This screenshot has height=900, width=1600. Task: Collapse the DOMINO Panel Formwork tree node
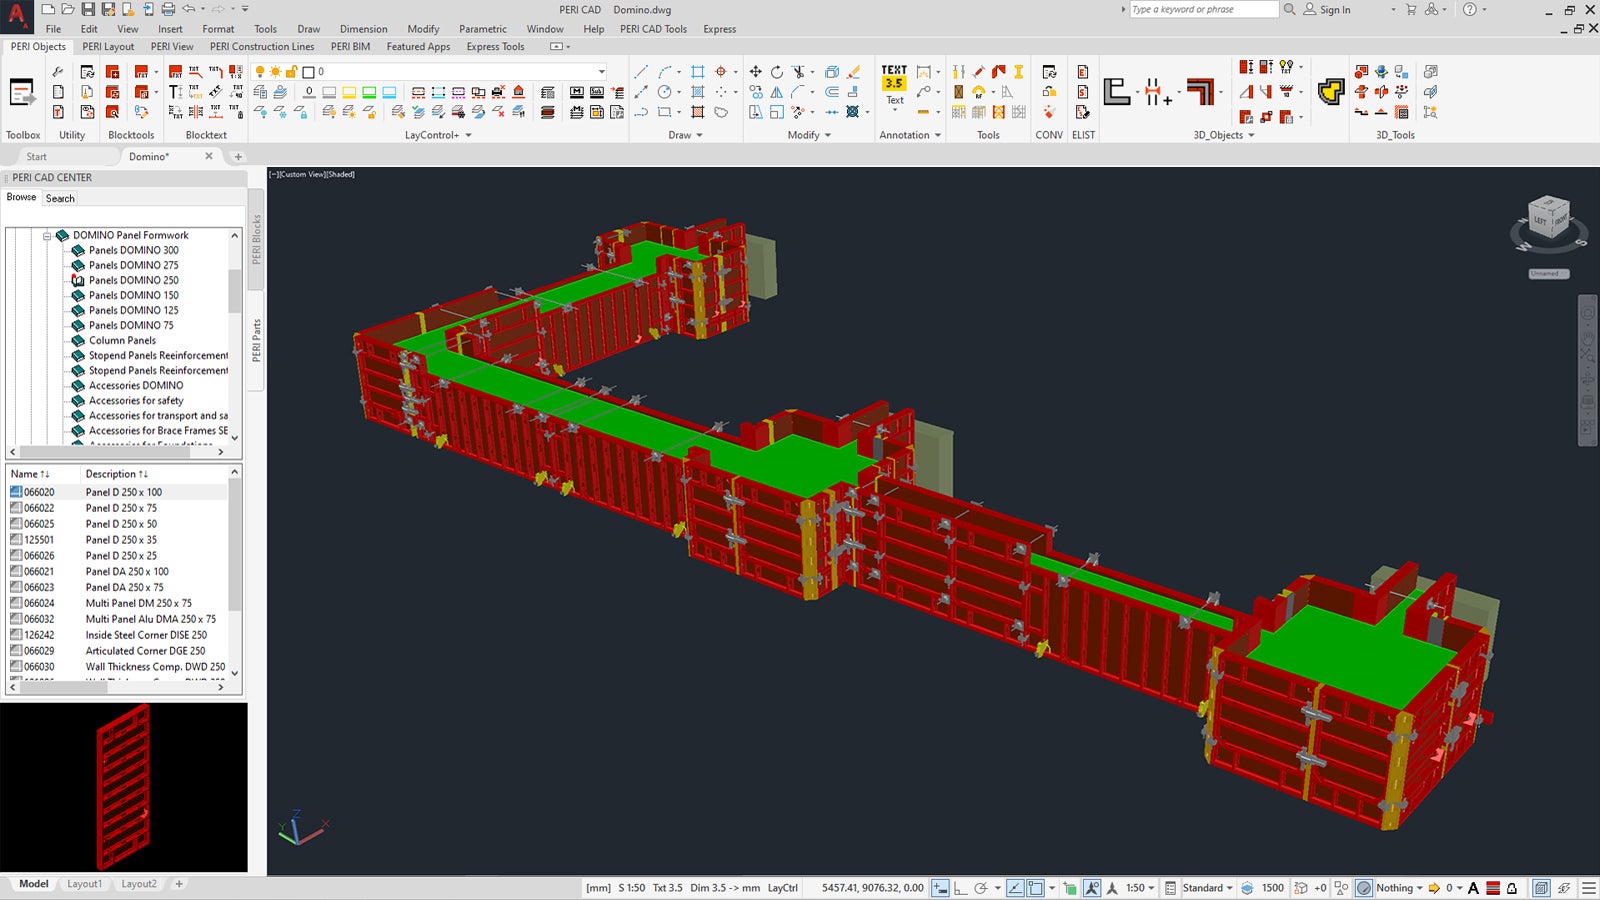point(47,236)
